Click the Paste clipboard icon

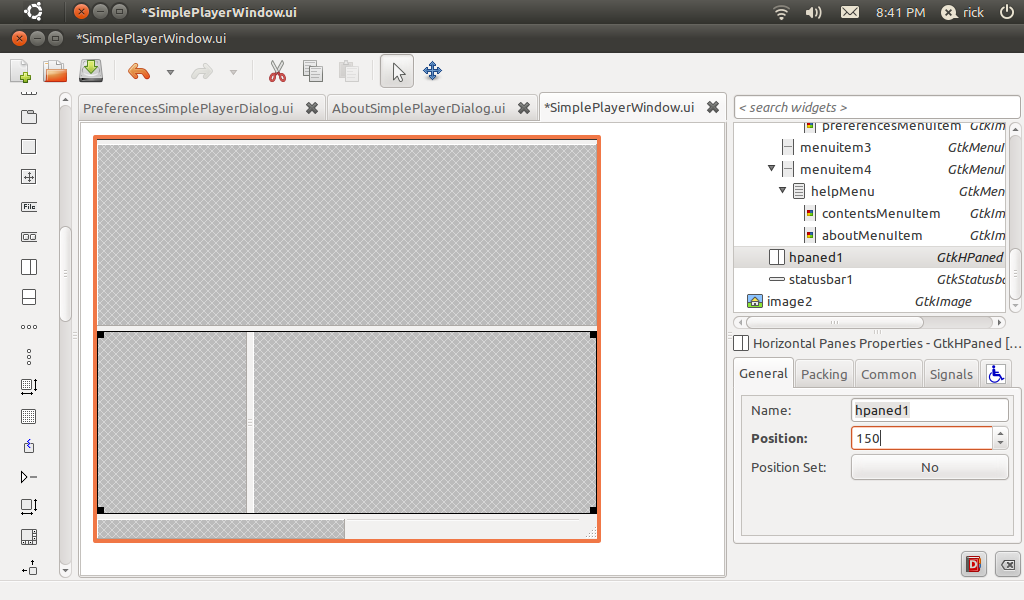pos(349,71)
